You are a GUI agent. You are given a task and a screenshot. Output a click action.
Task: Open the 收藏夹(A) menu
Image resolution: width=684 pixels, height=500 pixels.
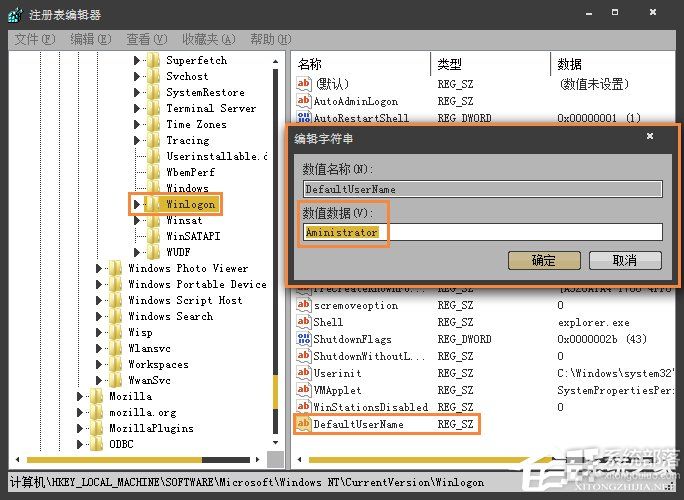click(209, 40)
